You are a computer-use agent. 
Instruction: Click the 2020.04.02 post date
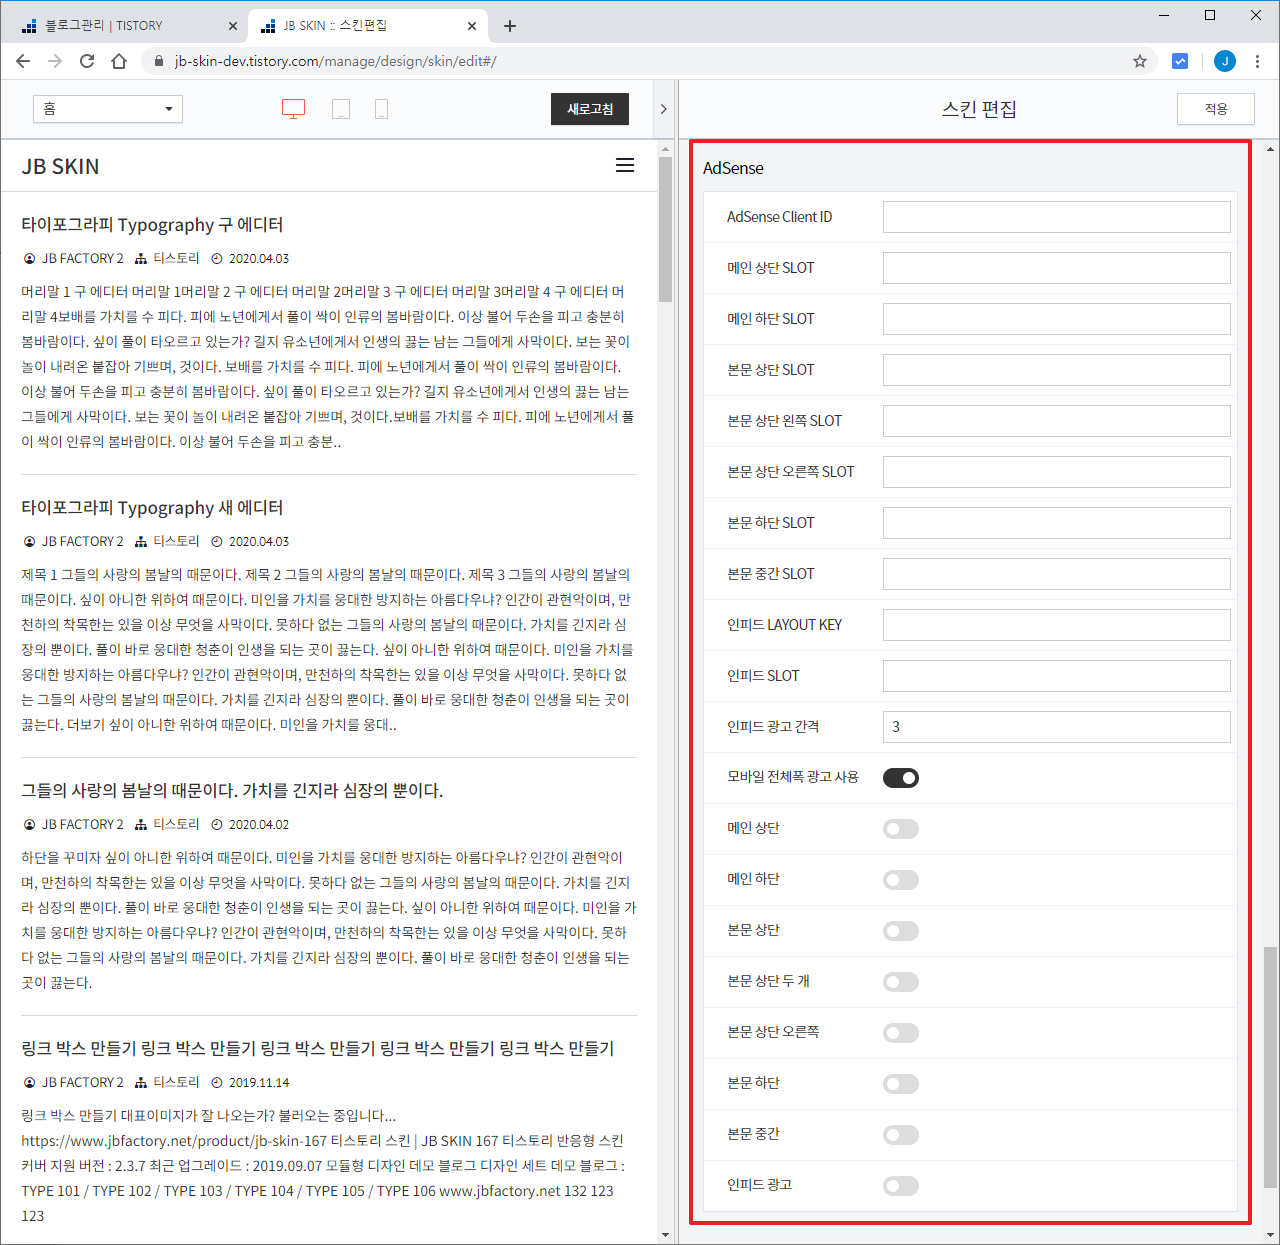coord(259,825)
